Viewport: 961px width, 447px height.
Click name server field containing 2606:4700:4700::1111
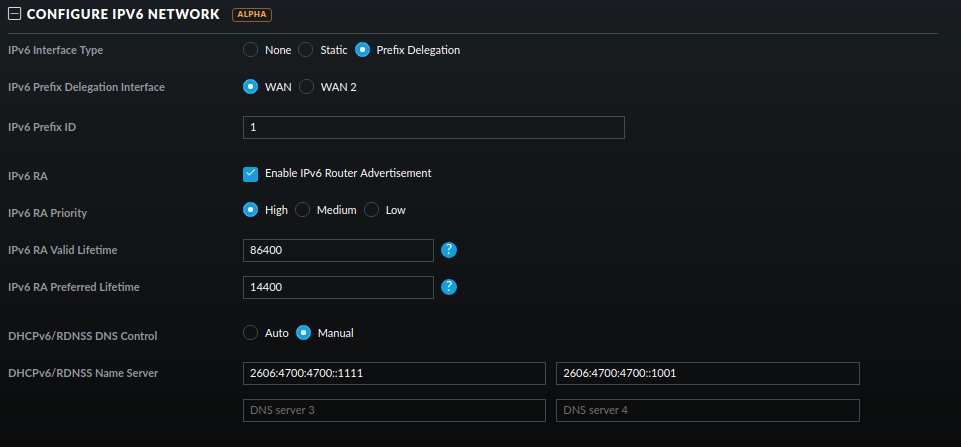(x=394, y=373)
